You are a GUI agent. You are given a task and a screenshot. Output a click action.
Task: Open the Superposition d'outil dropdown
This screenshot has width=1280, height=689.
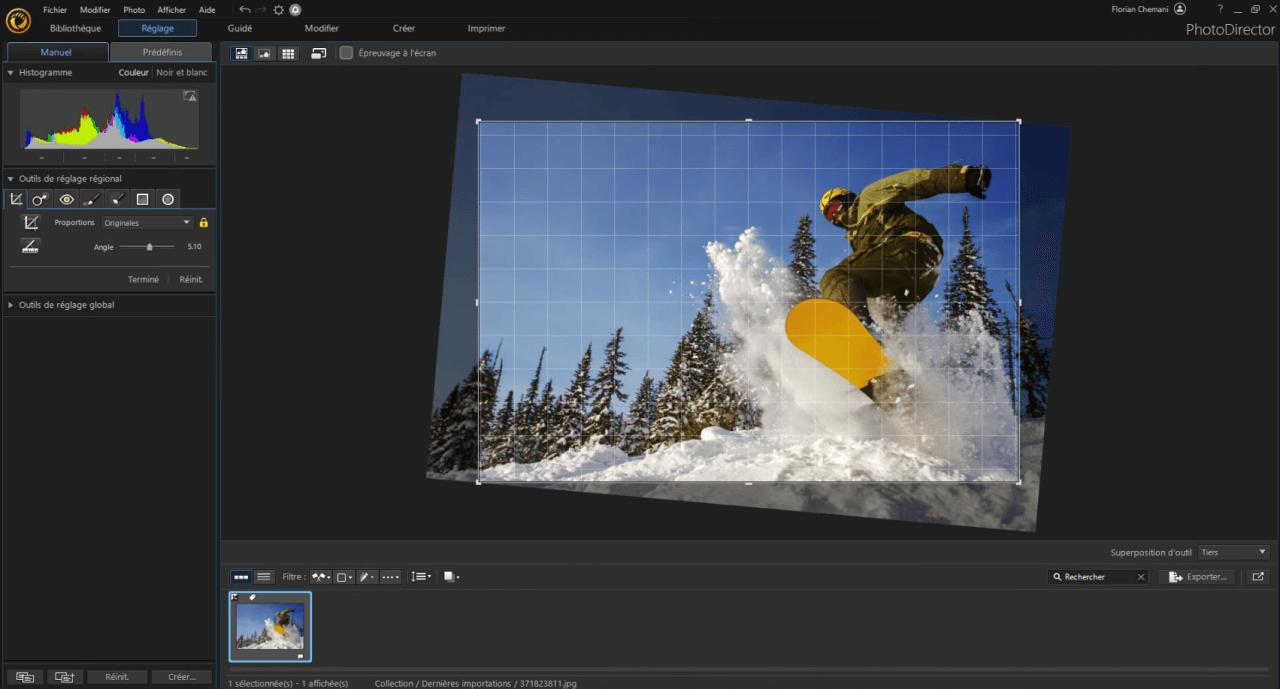tap(1232, 552)
